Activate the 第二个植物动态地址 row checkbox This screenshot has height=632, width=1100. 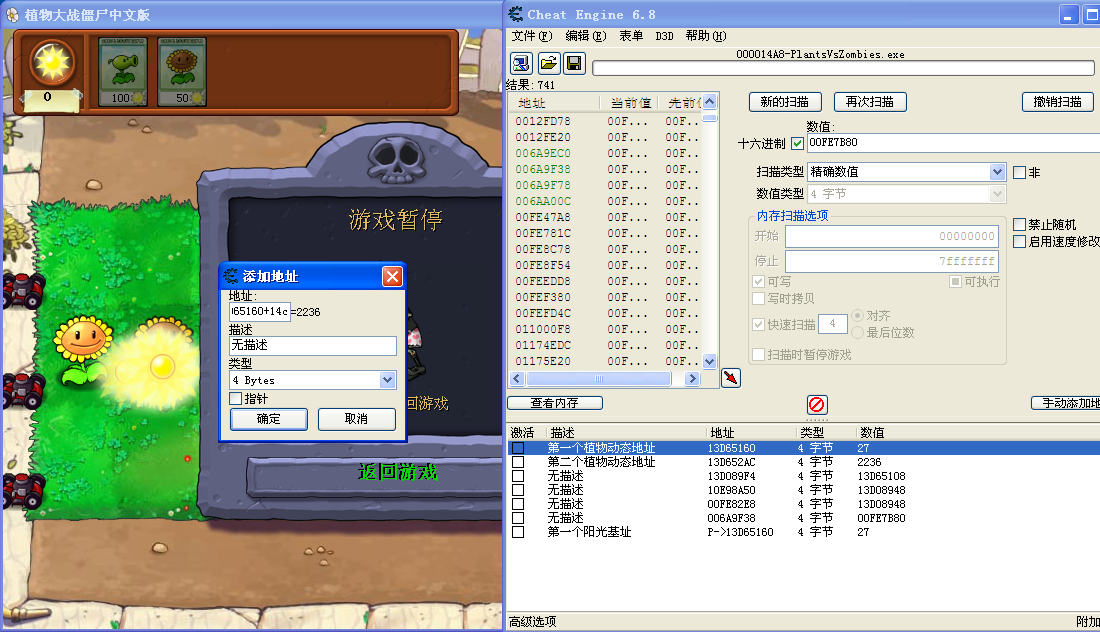518,462
